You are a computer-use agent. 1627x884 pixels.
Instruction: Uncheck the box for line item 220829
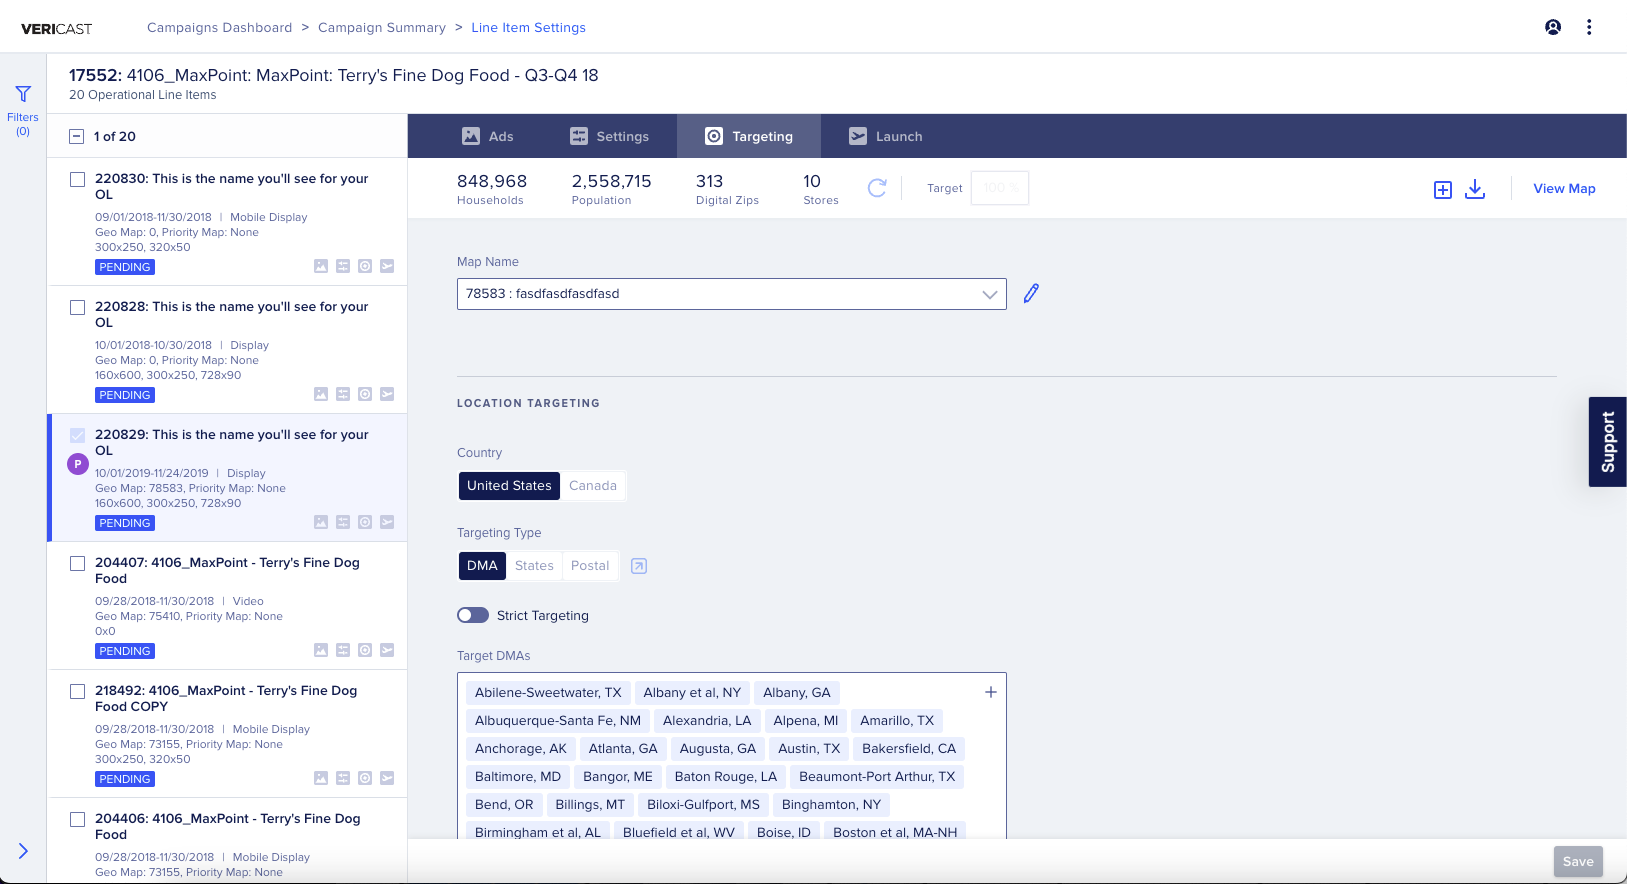pos(77,436)
